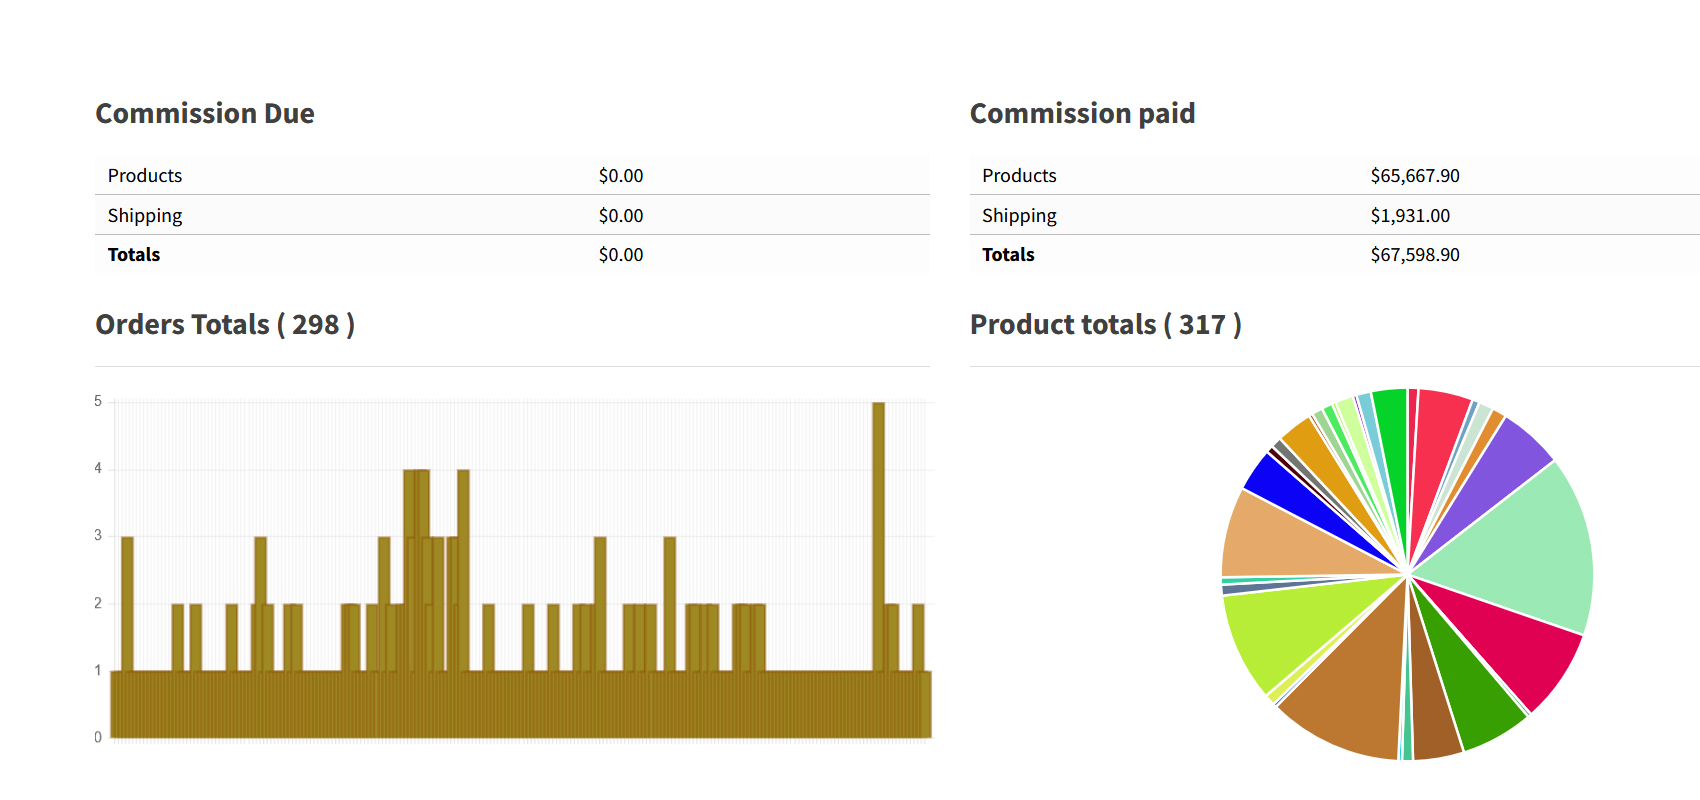This screenshot has height=800, width=1700.
Task: Select the tan peach slice on the pie's left
Action: pyautogui.click(x=1280, y=535)
